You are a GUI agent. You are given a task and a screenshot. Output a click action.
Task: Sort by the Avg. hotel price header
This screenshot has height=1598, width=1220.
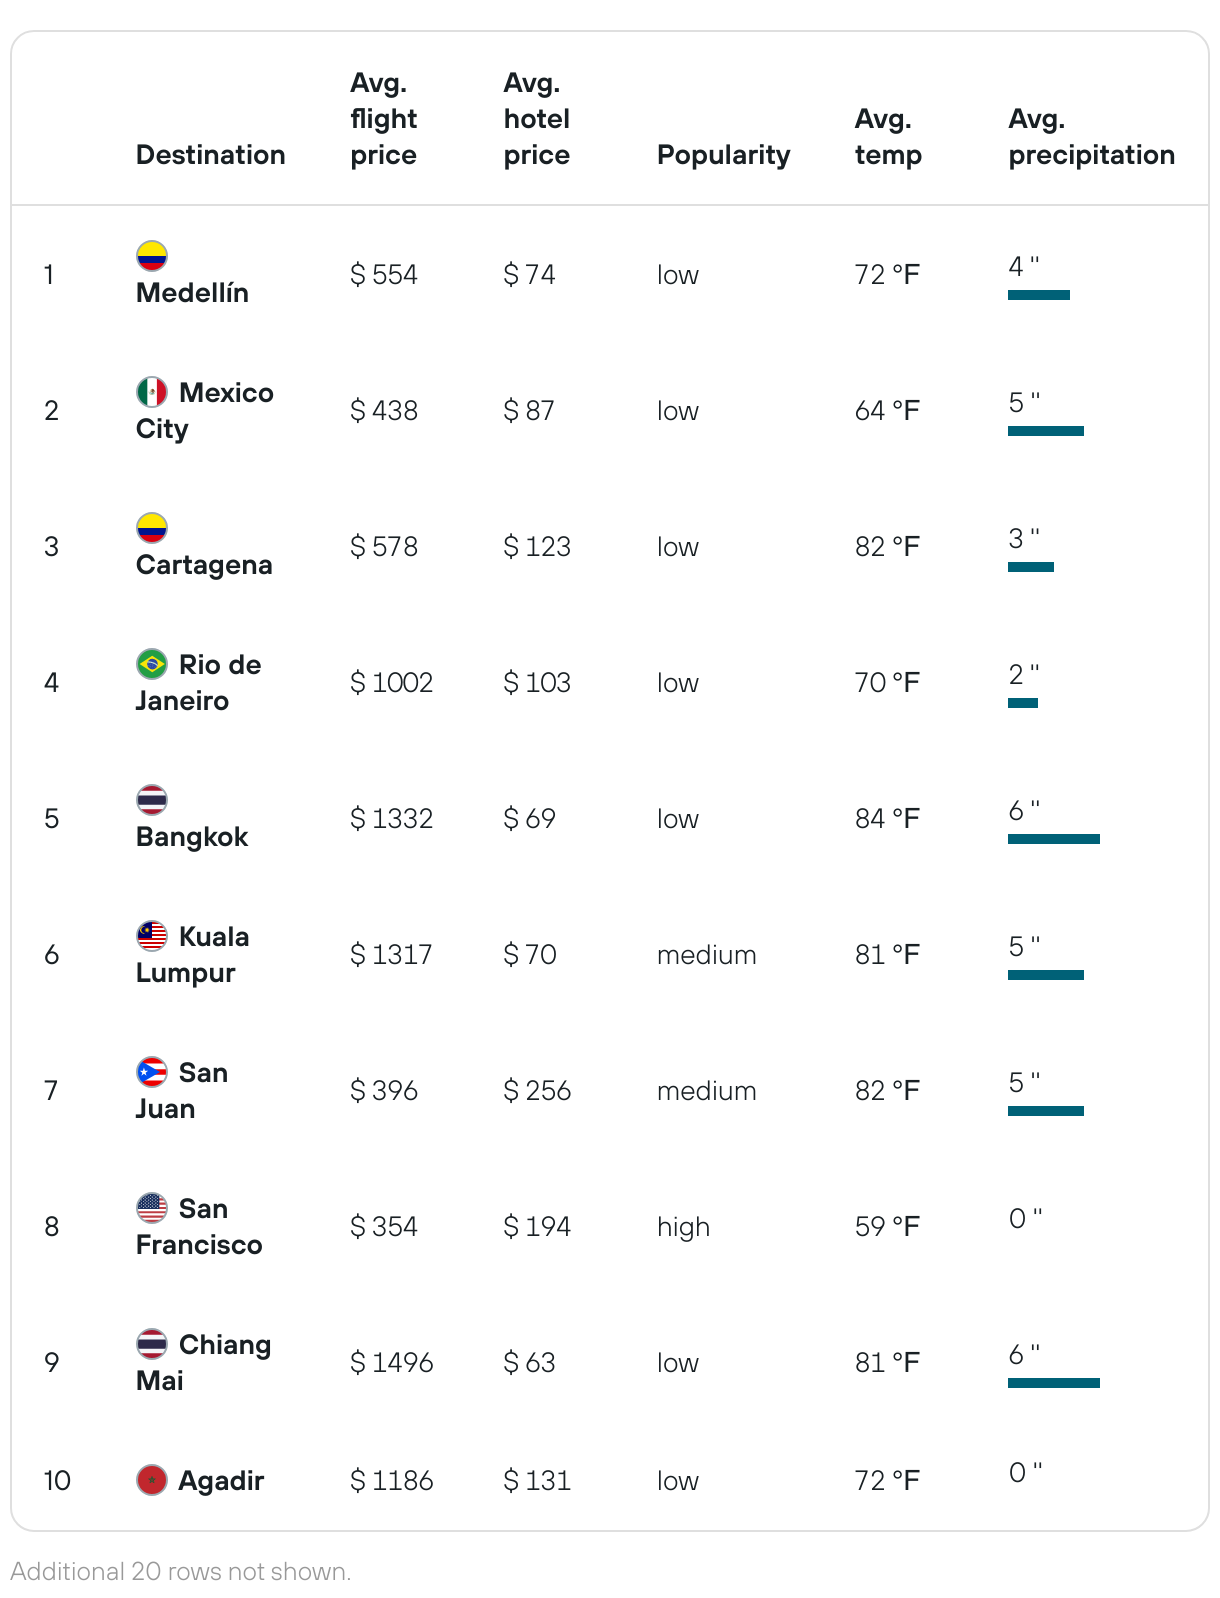point(537,119)
